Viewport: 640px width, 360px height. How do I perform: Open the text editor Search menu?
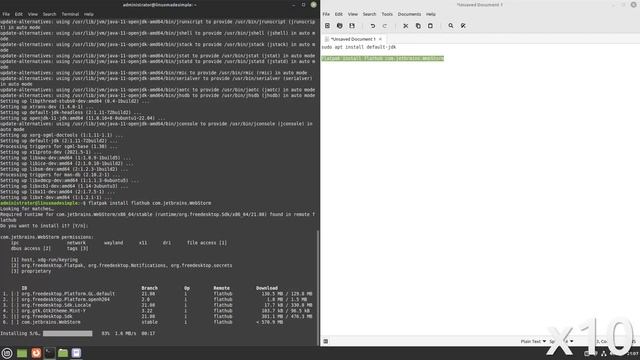(369, 14)
